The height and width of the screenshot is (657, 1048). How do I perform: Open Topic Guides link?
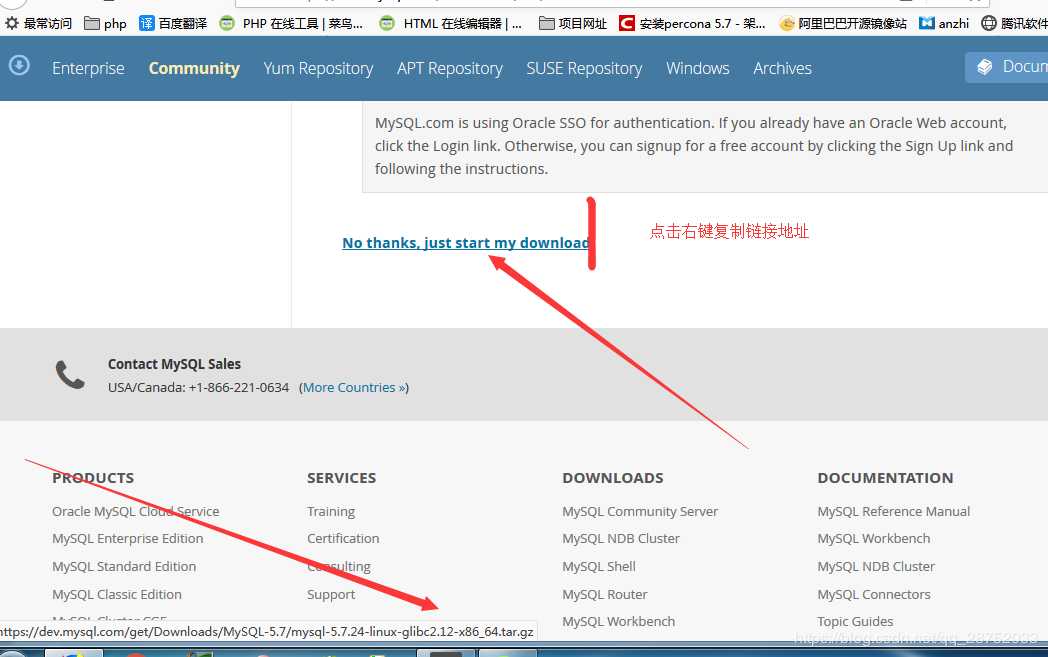[x=856, y=622]
